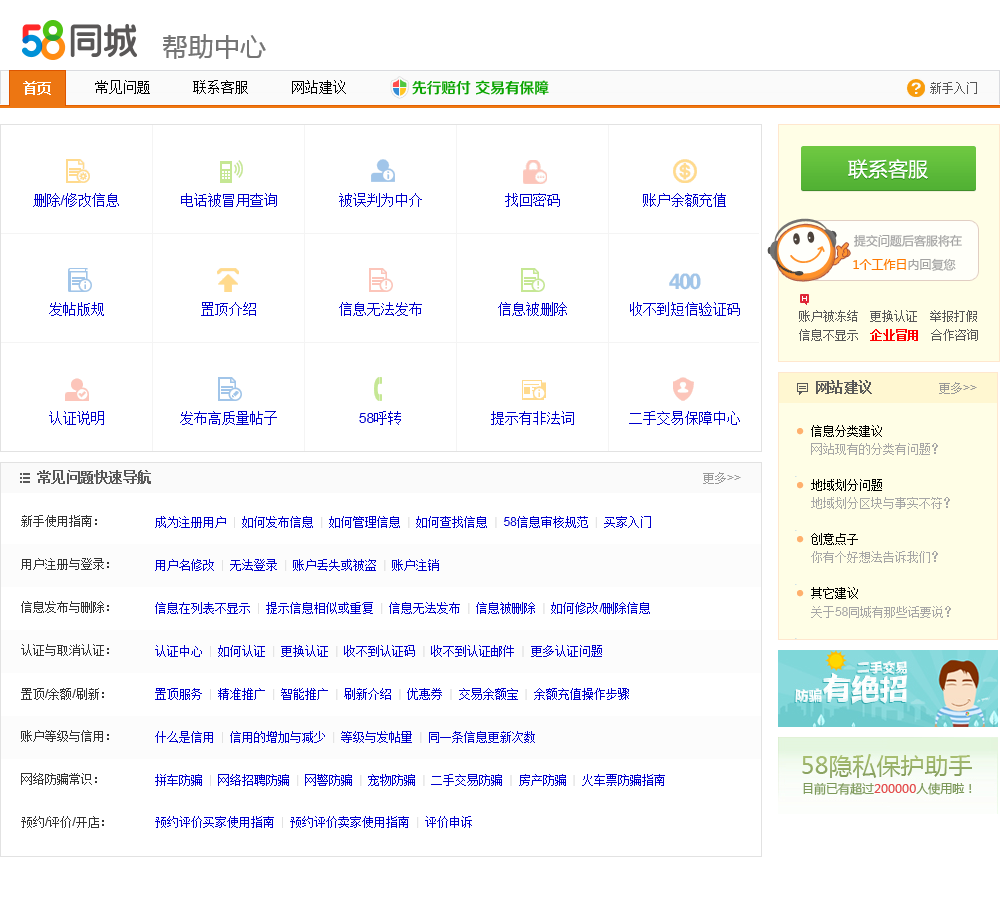Open the 常见问题 tab
Image resolution: width=1000 pixels, height=909 pixels.
pyautogui.click(x=122, y=88)
